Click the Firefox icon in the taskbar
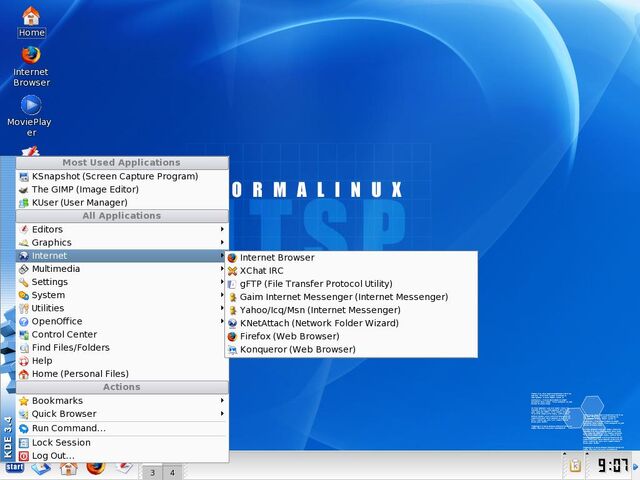The height and width of the screenshot is (480, 640). coord(96,469)
